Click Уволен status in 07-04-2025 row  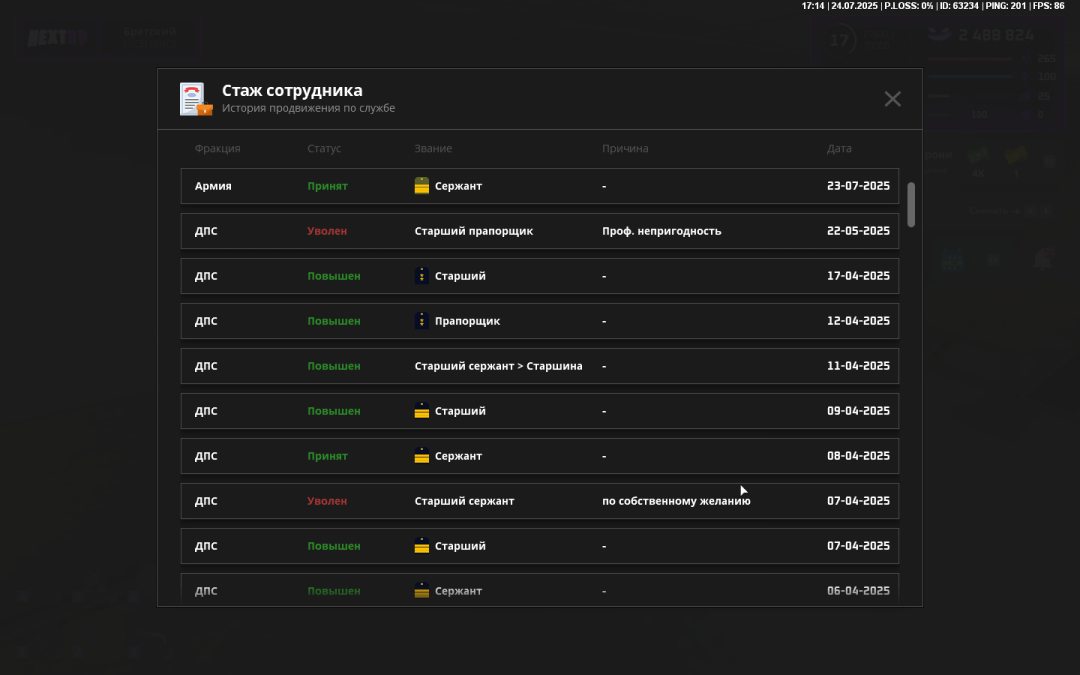[327, 501]
